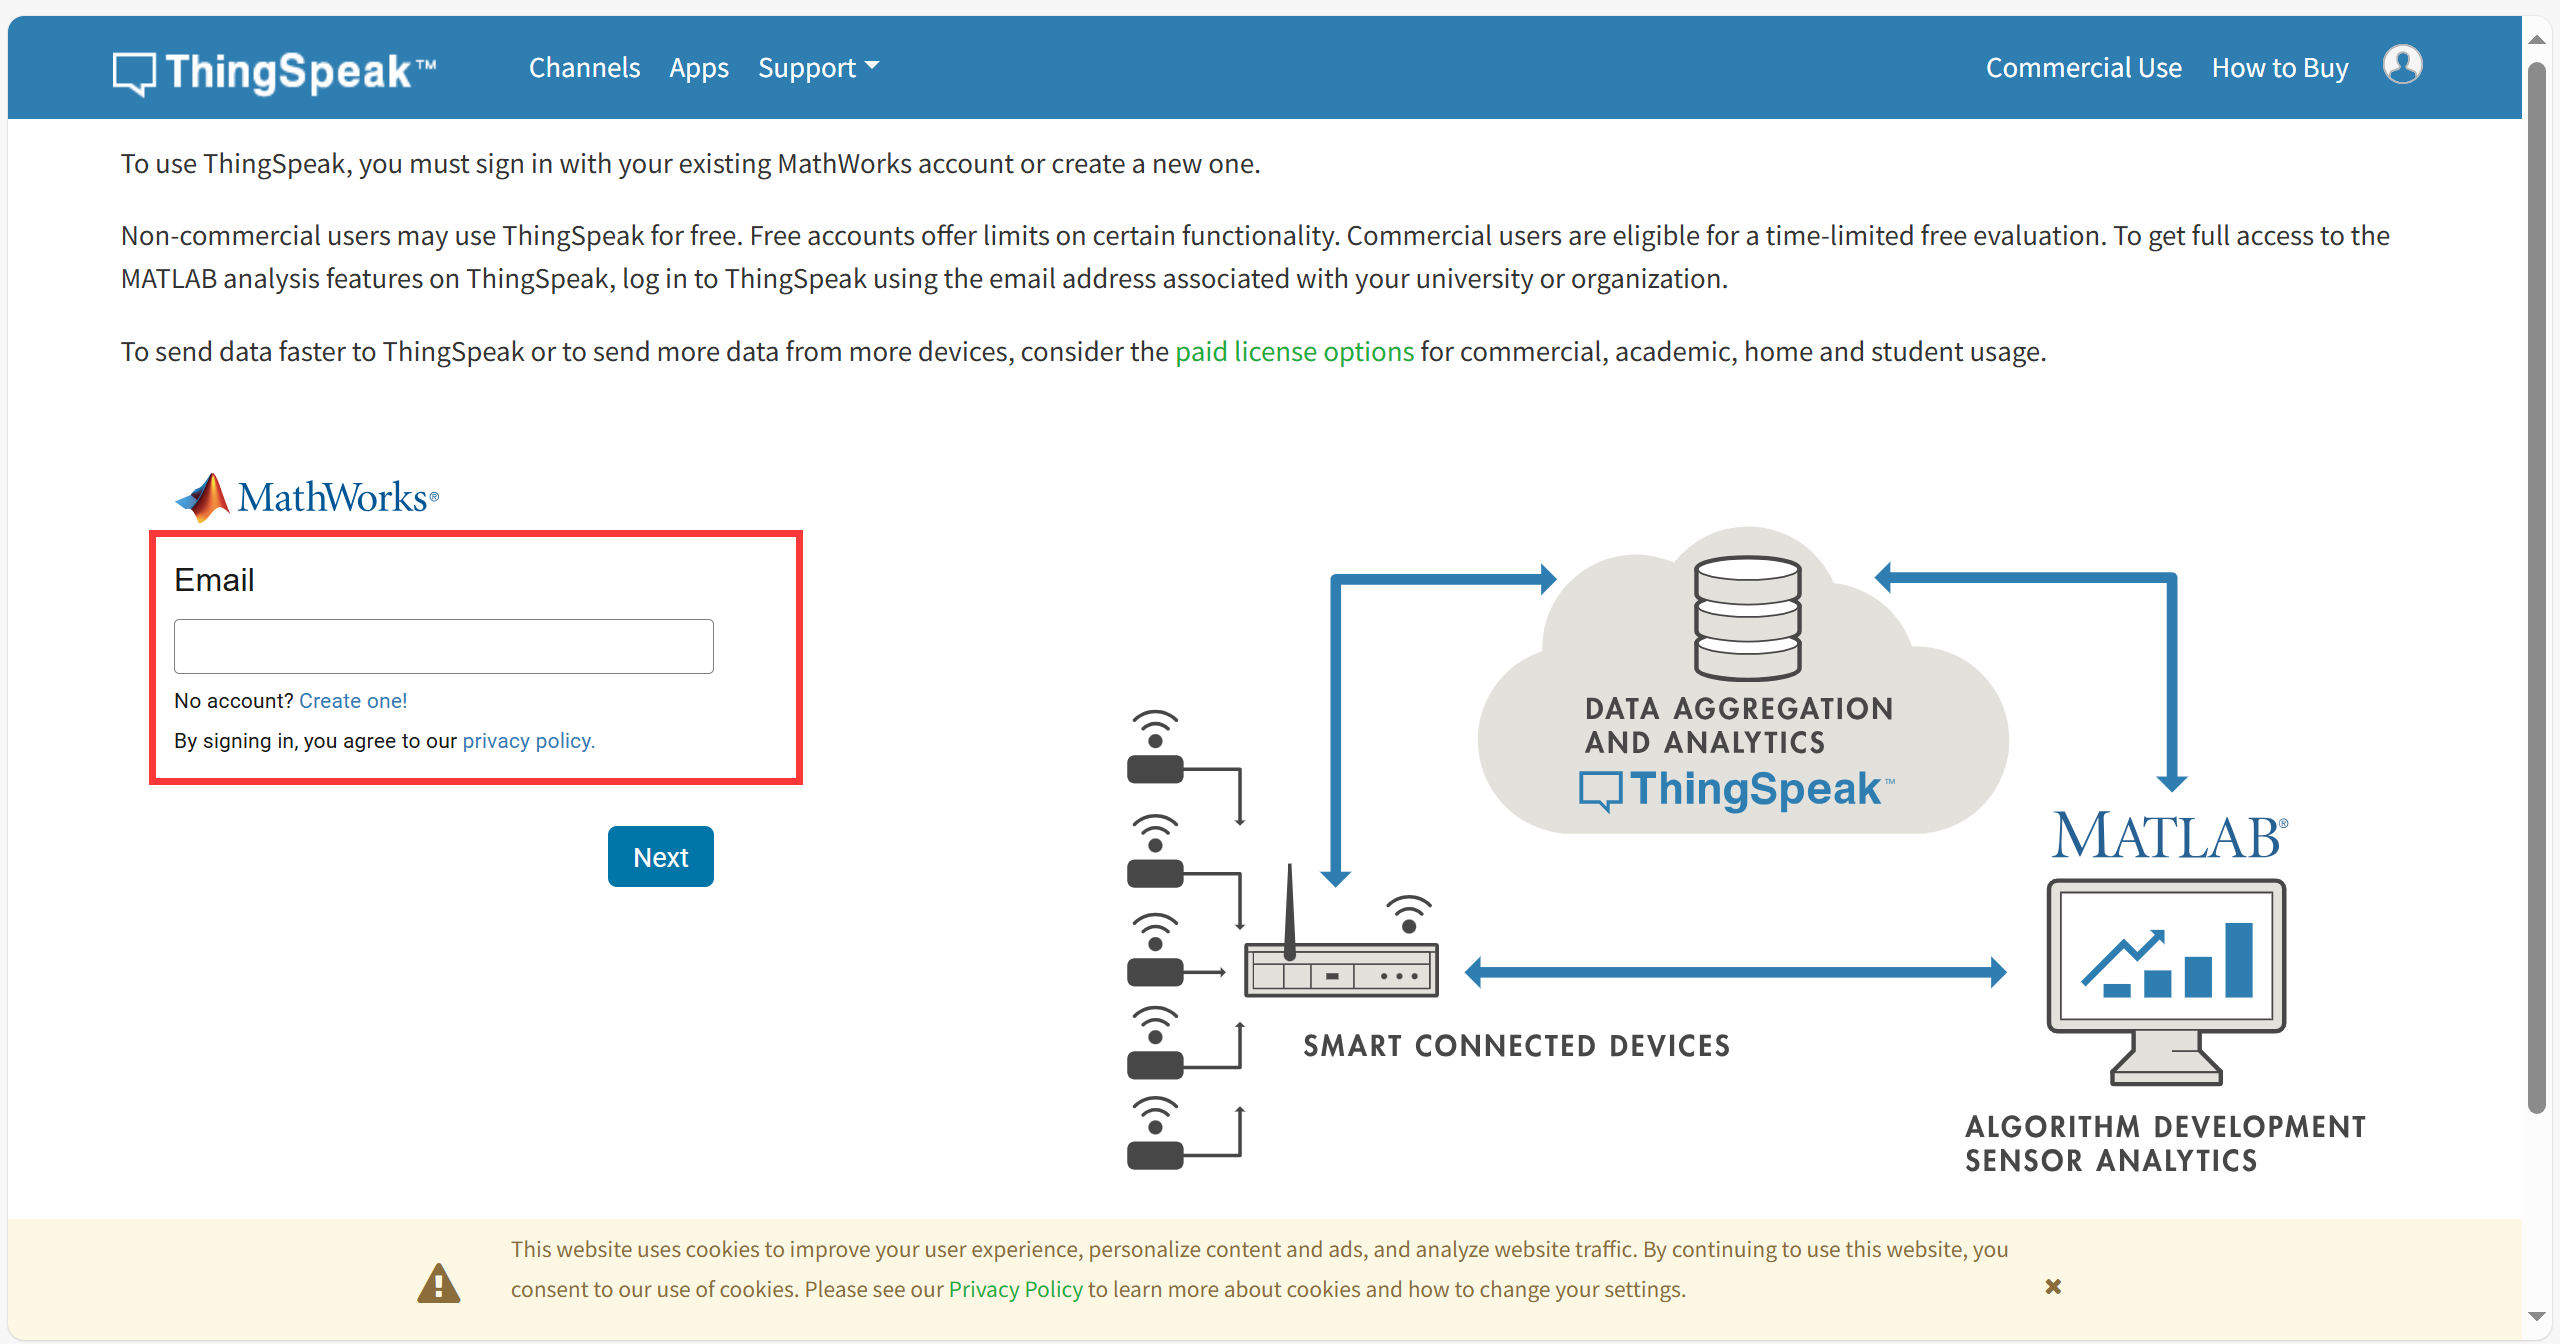Image resolution: width=2560 pixels, height=1344 pixels.
Task: Click the 'Email' field label
Action: pos(214,580)
